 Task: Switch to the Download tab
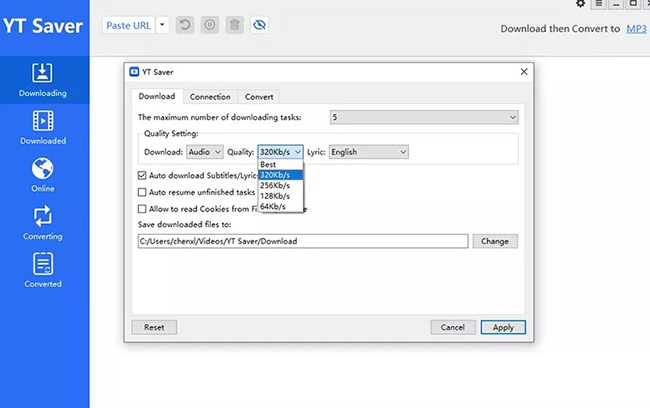pos(157,96)
